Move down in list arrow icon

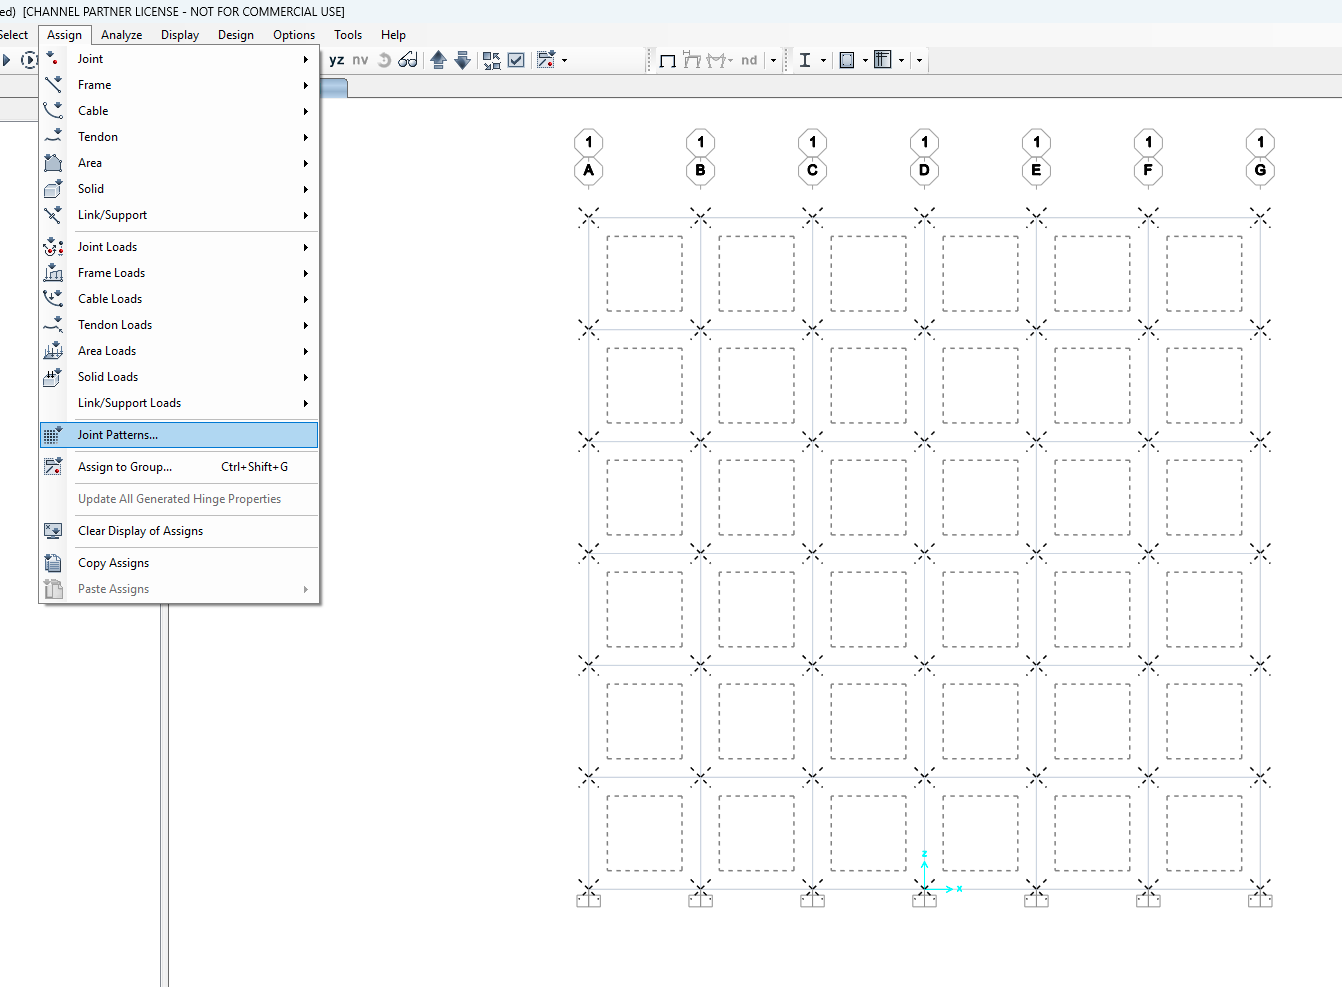(x=462, y=60)
